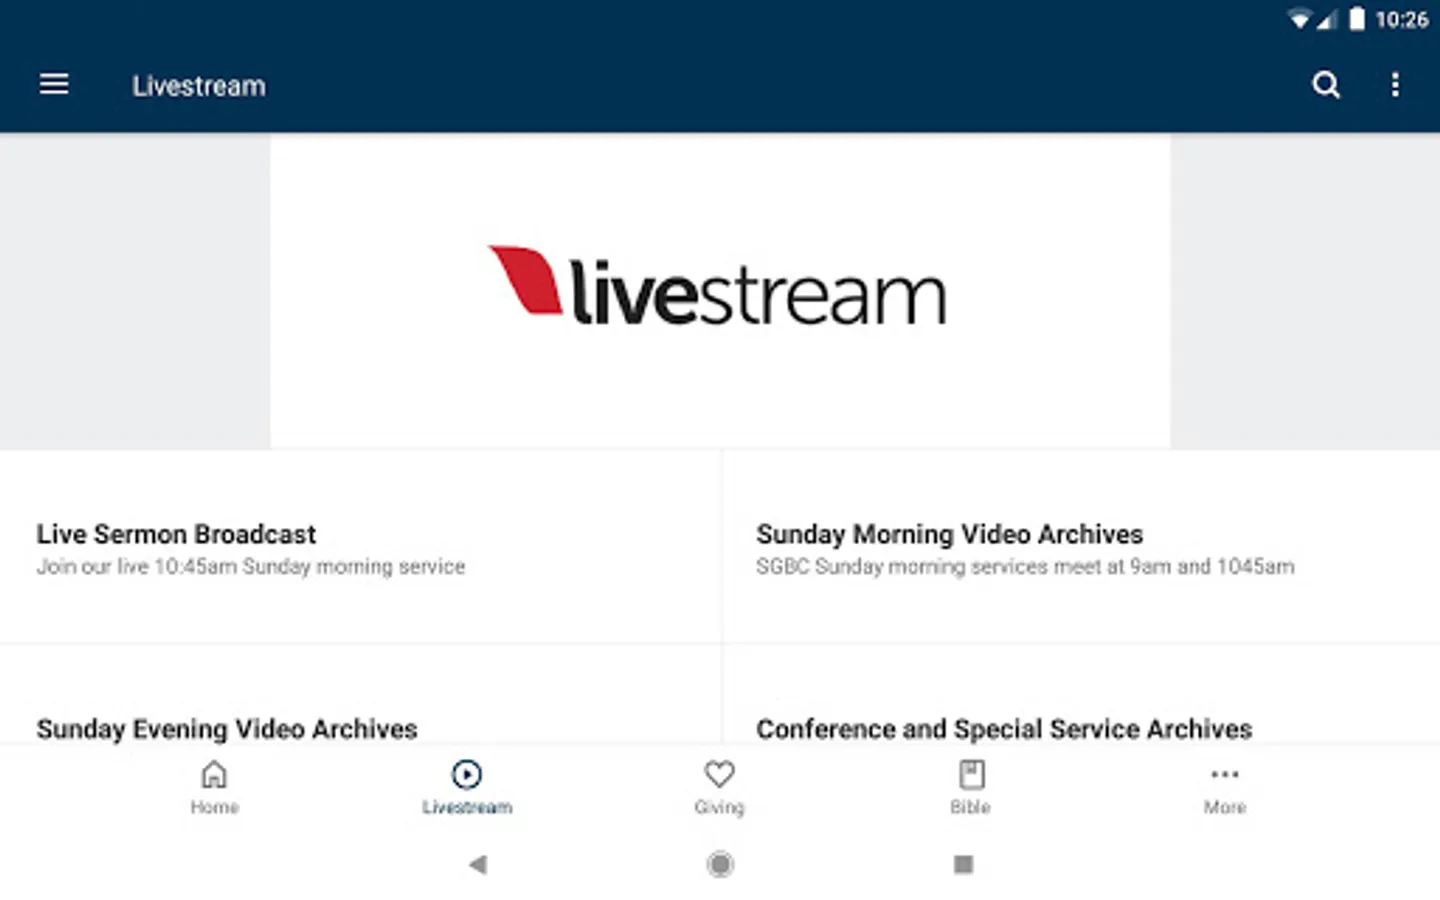
Task: Check the Wi-Fi status icon
Action: tap(1299, 19)
